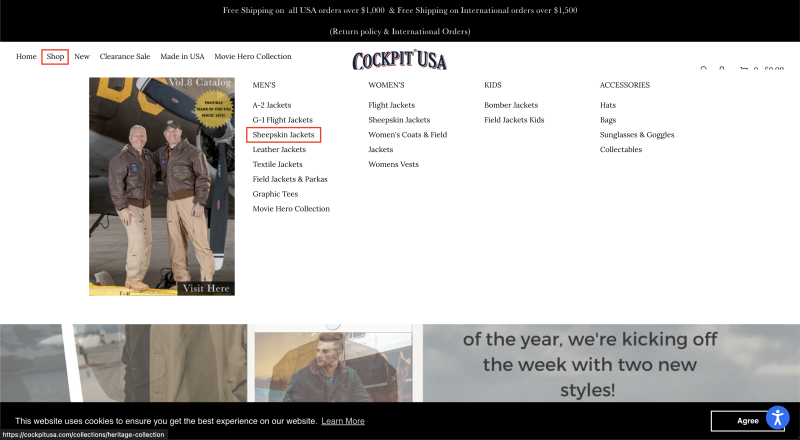Select Women's Coats & Field Jackets
The image size is (800, 440).
[408, 142]
